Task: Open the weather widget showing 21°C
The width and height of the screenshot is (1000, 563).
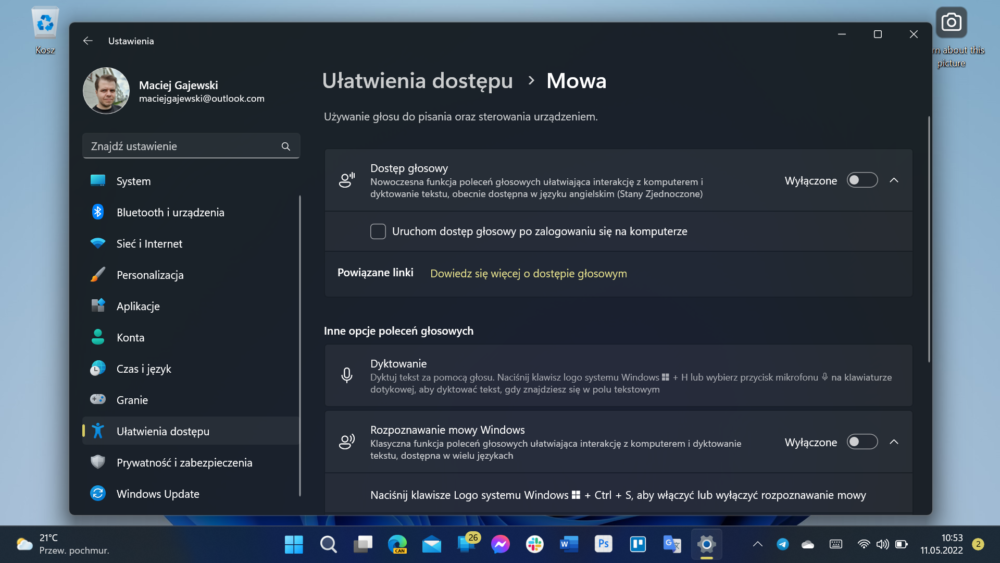Action: click(62, 544)
